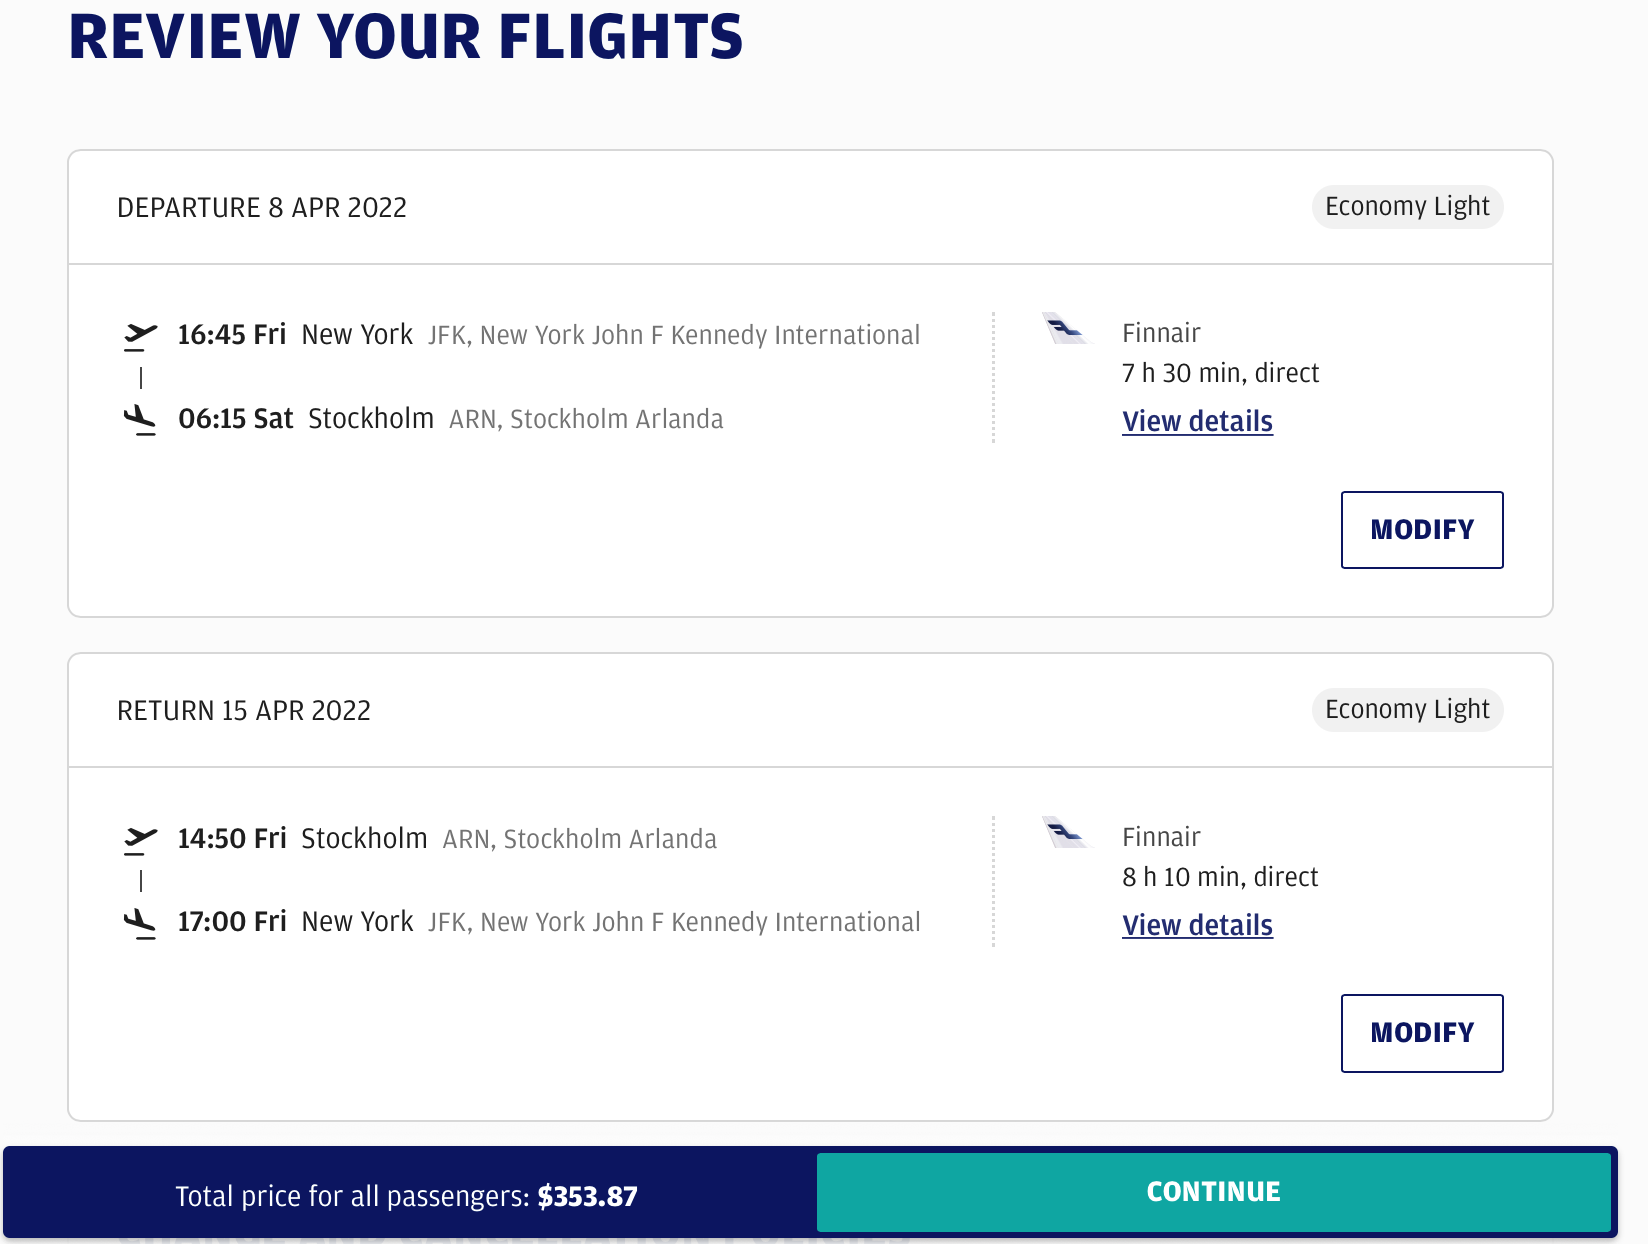Click the Finnair logo in the departure card
The width and height of the screenshot is (1648, 1244).
(1065, 329)
